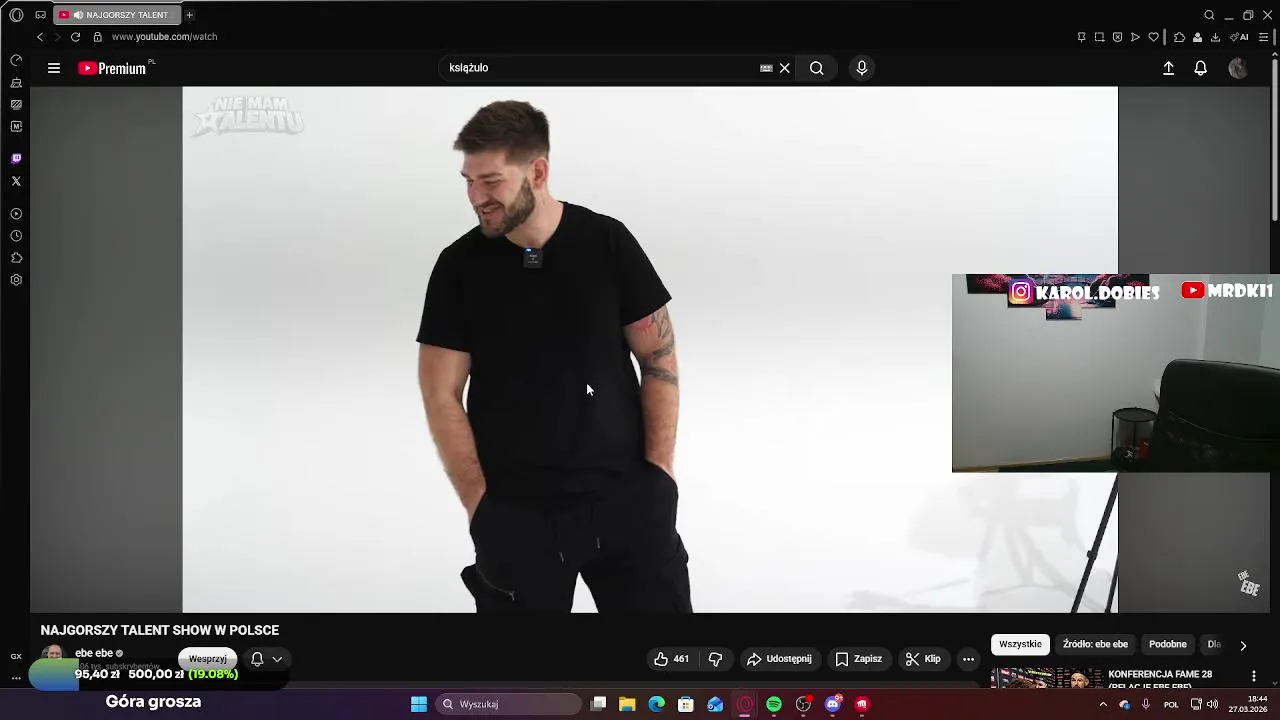Viewport: 1280px width, 720px height.
Task: Open the account avatar menu
Action: pos(1238,68)
